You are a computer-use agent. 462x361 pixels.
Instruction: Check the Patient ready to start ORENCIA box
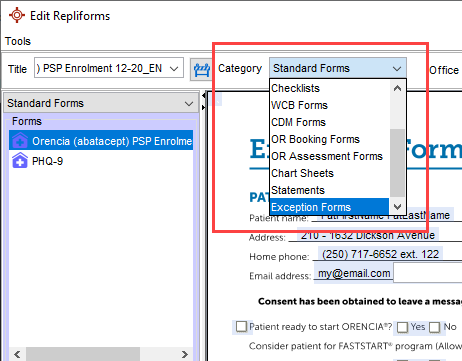click(241, 326)
